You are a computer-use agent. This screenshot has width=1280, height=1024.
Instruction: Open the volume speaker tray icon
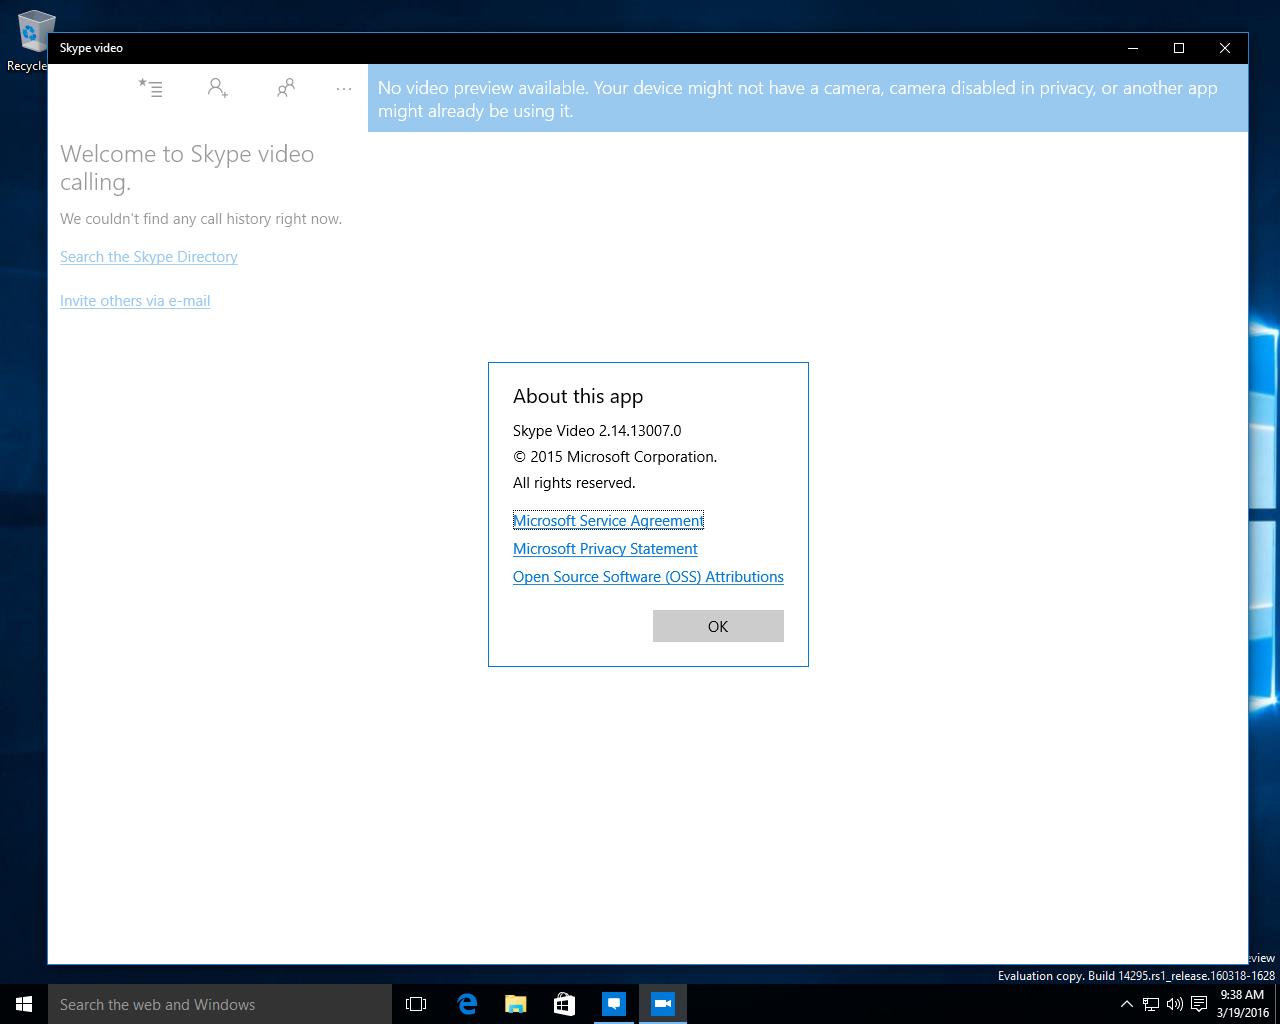[1175, 1004]
